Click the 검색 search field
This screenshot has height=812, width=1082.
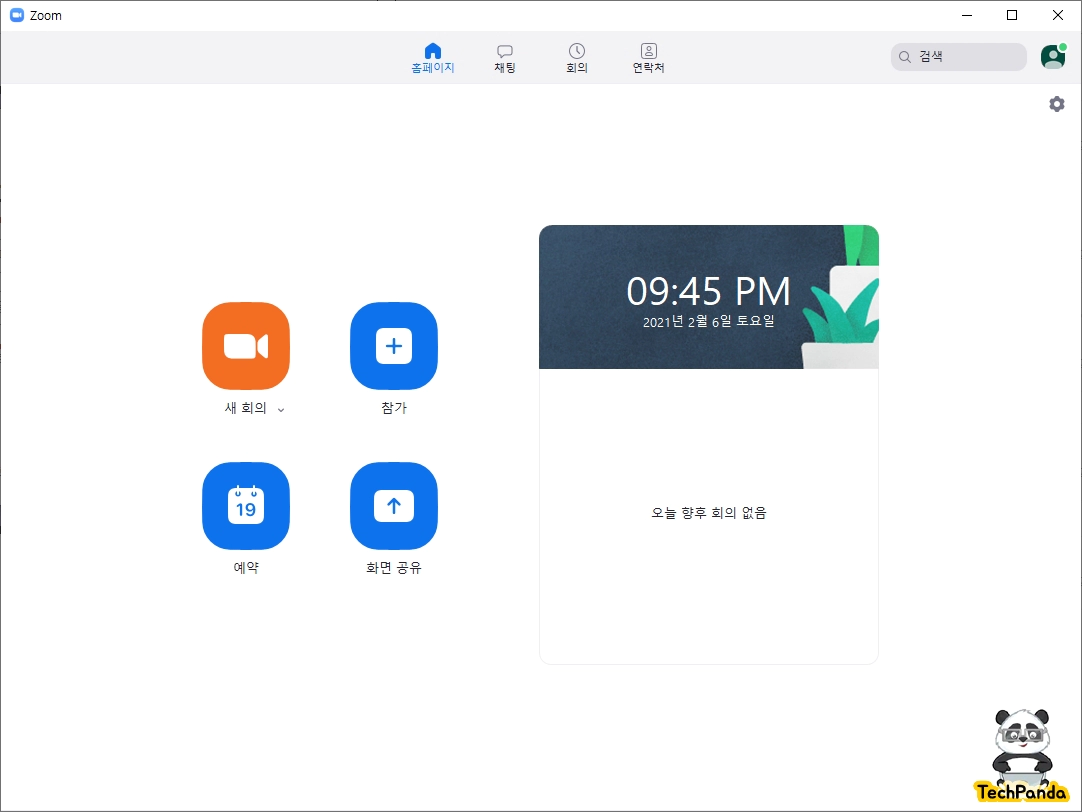958,57
